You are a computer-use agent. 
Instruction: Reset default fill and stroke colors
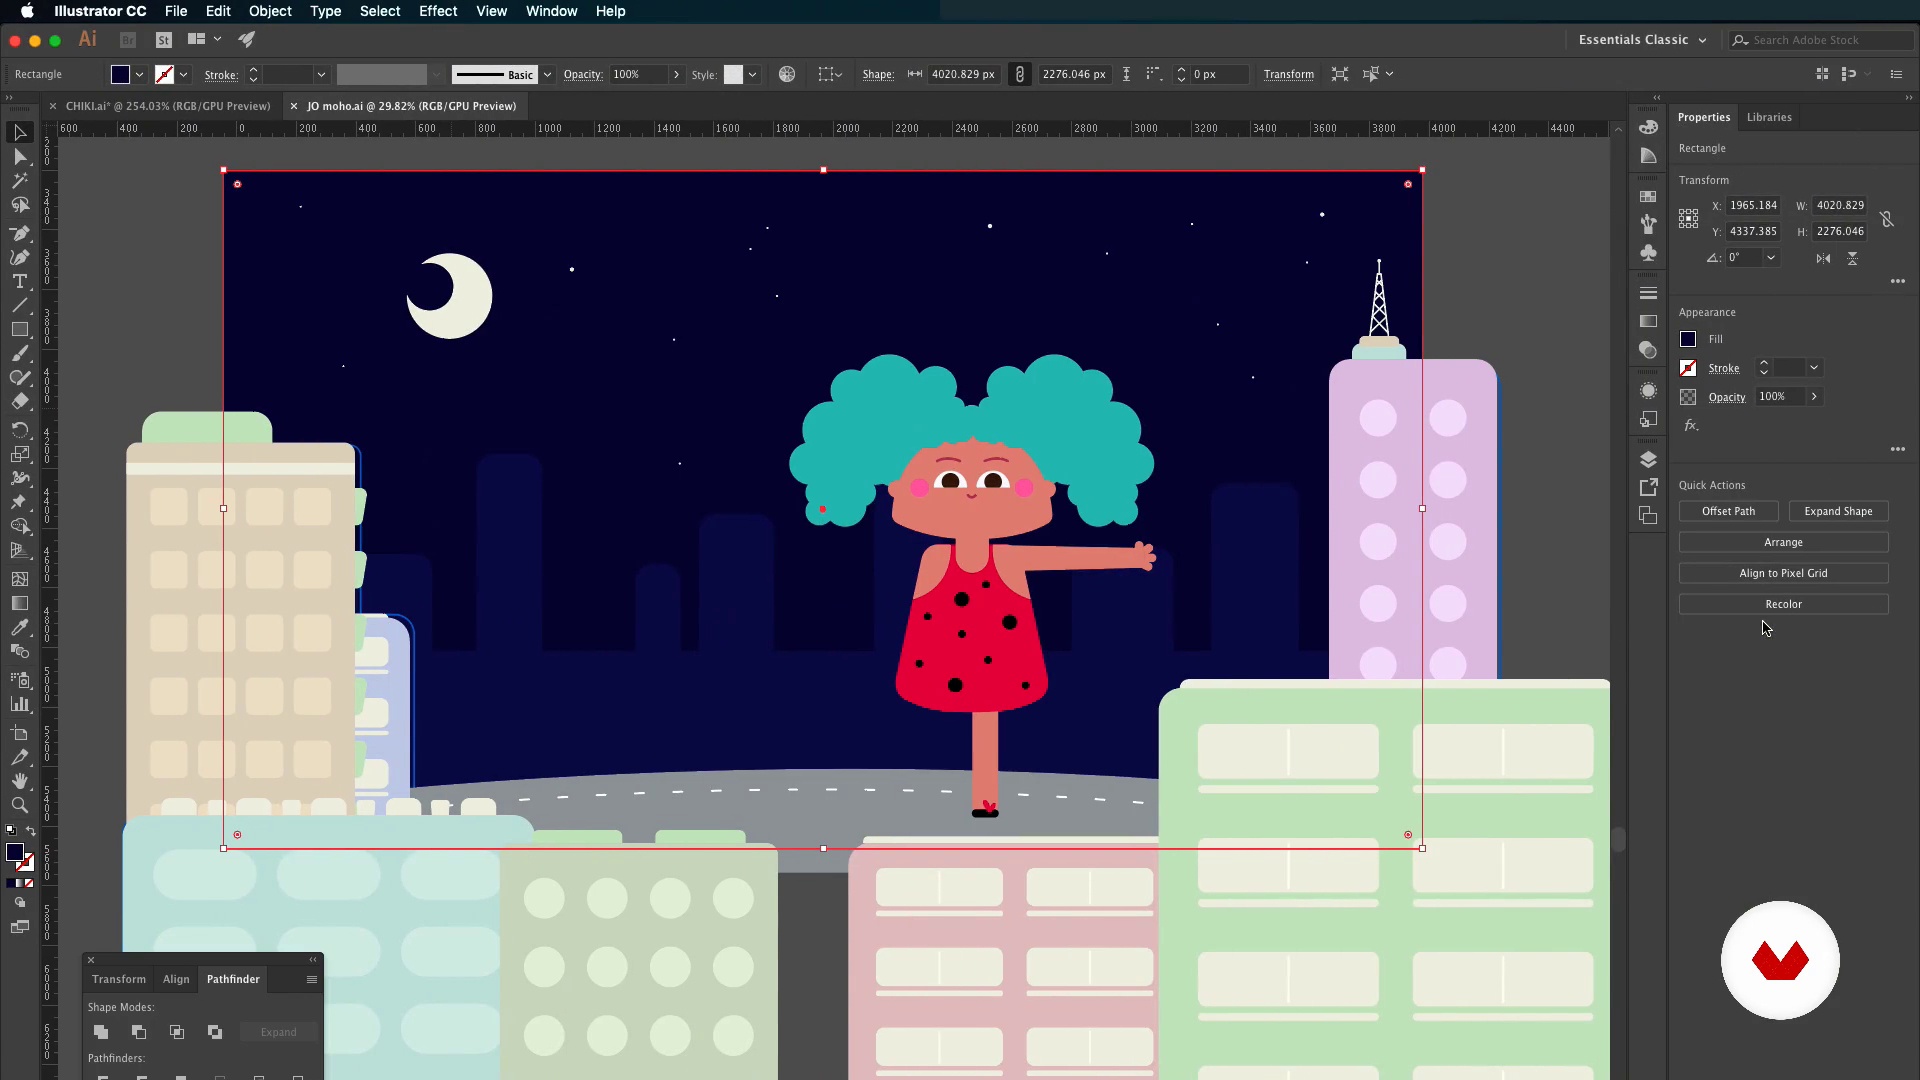11,831
